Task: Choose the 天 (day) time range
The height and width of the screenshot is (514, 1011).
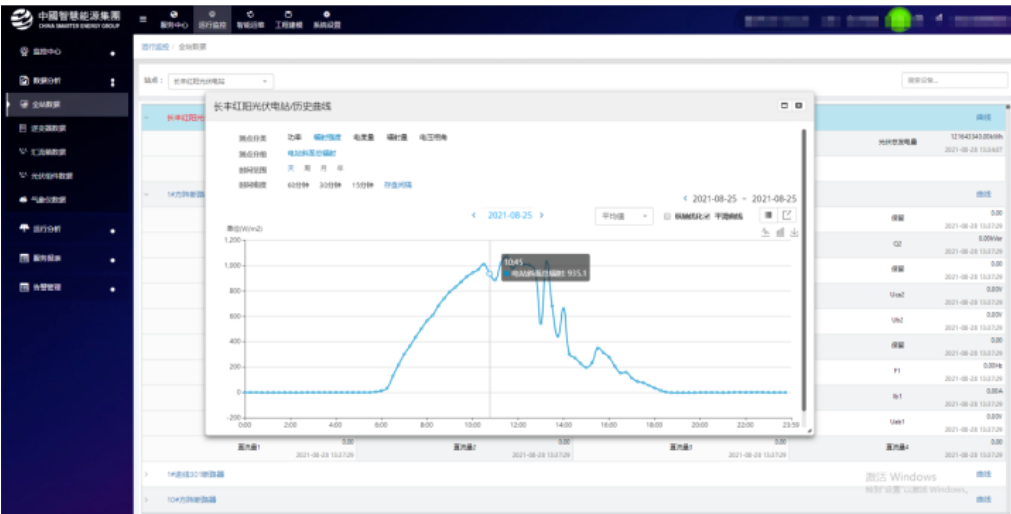Action: [291, 168]
